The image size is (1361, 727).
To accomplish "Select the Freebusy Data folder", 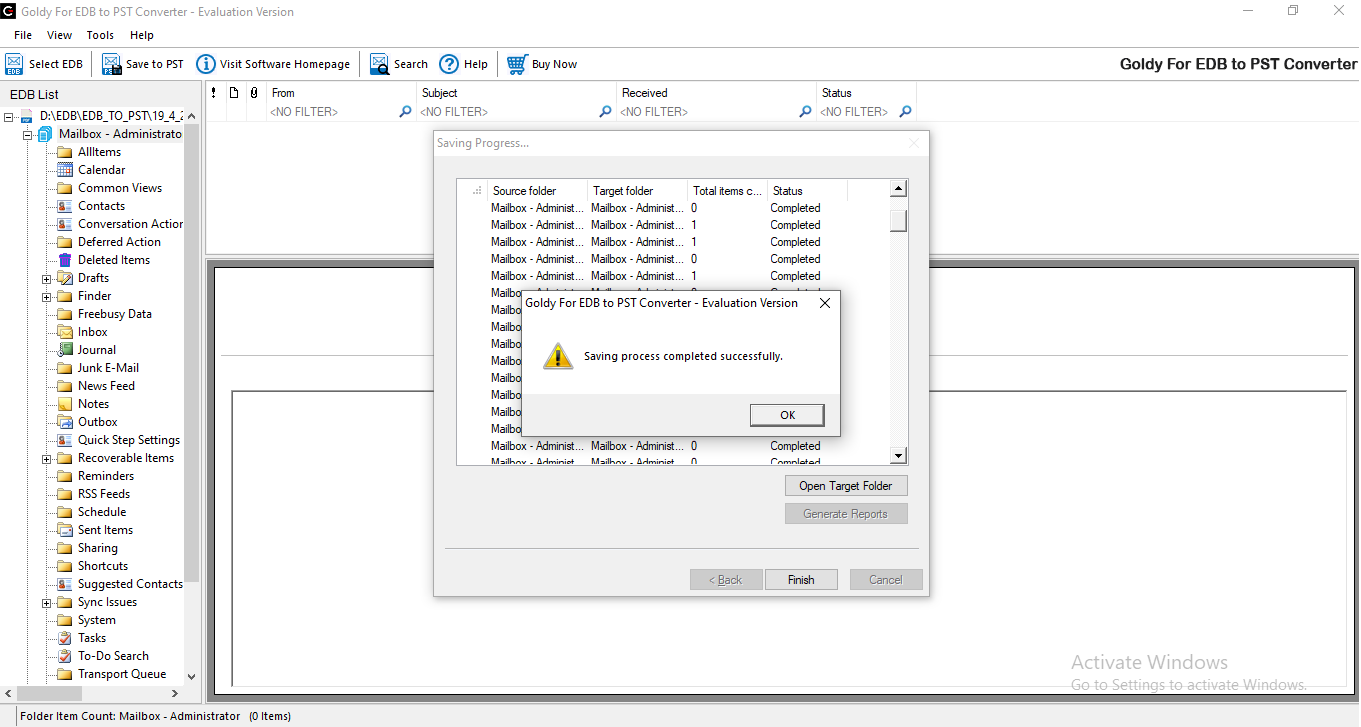I will [115, 314].
